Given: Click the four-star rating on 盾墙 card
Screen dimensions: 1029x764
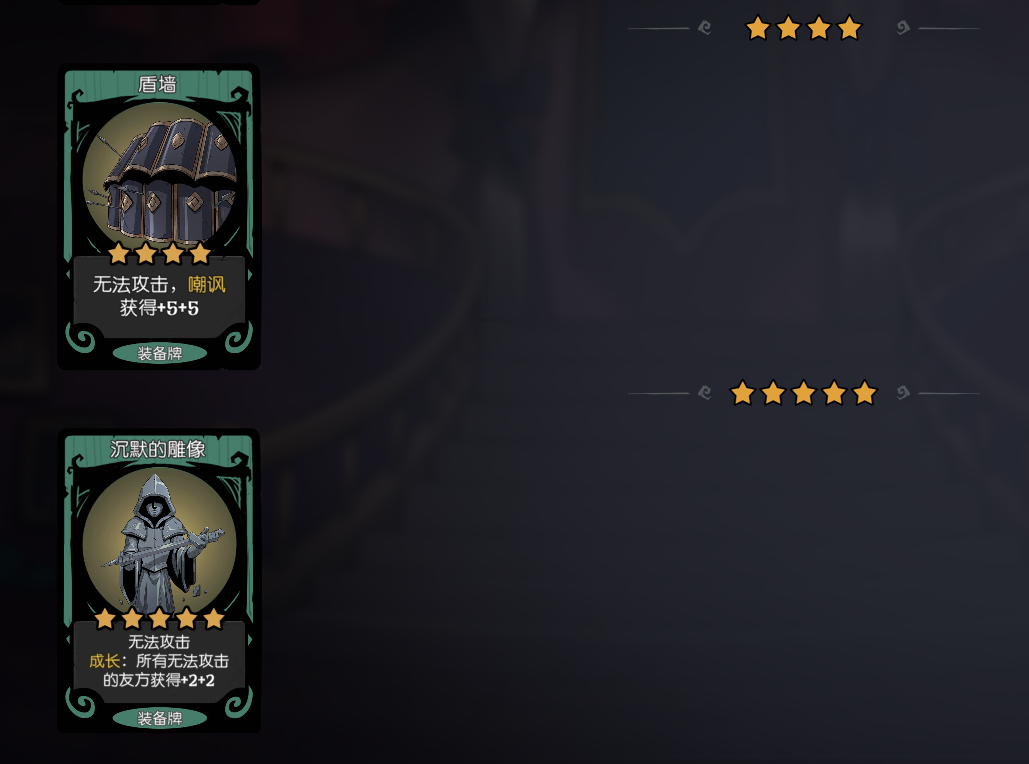Looking at the screenshot, I should (x=159, y=253).
